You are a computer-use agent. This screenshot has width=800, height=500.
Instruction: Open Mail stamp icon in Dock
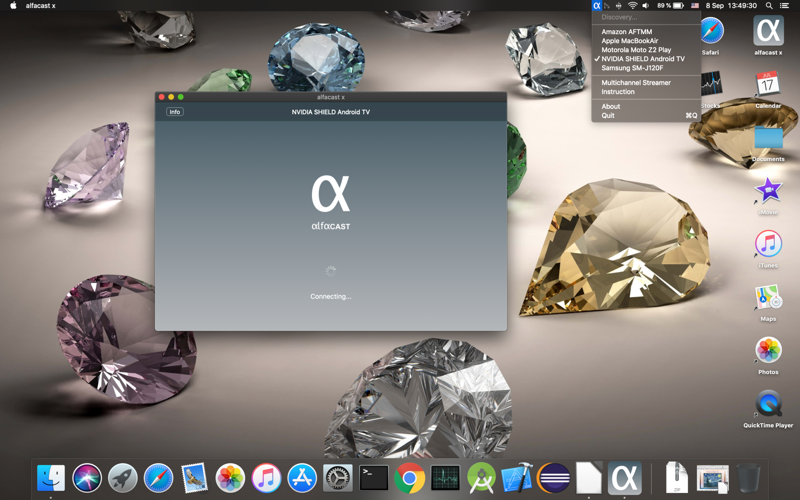(194, 478)
